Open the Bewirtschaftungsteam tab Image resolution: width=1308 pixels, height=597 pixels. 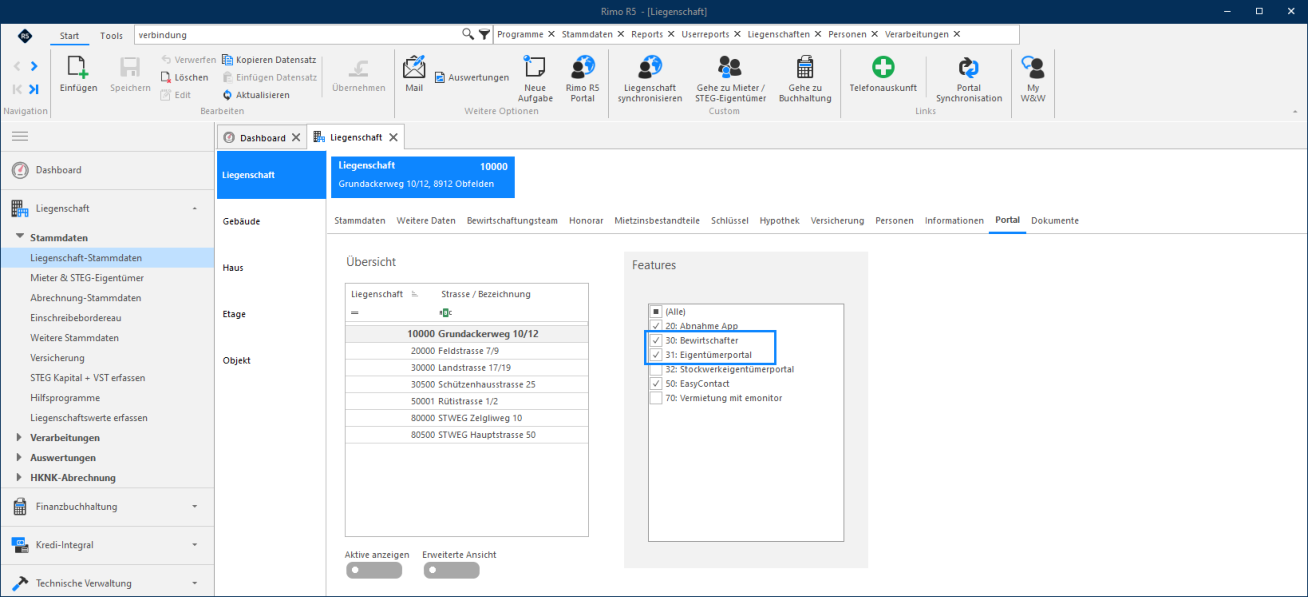512,220
